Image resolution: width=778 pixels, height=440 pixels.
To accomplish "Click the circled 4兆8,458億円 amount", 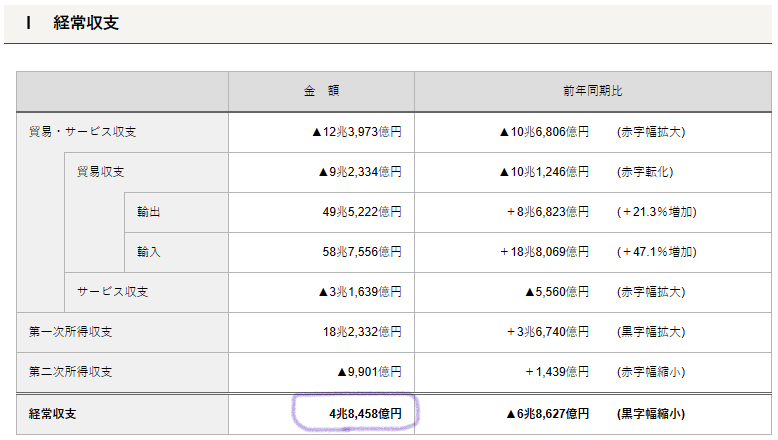I will point(357,413).
